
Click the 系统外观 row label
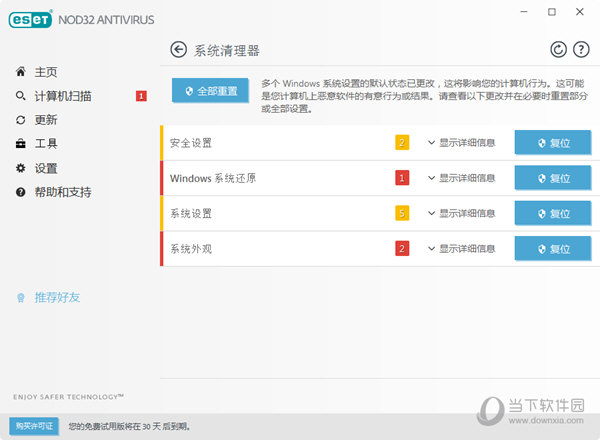191,249
